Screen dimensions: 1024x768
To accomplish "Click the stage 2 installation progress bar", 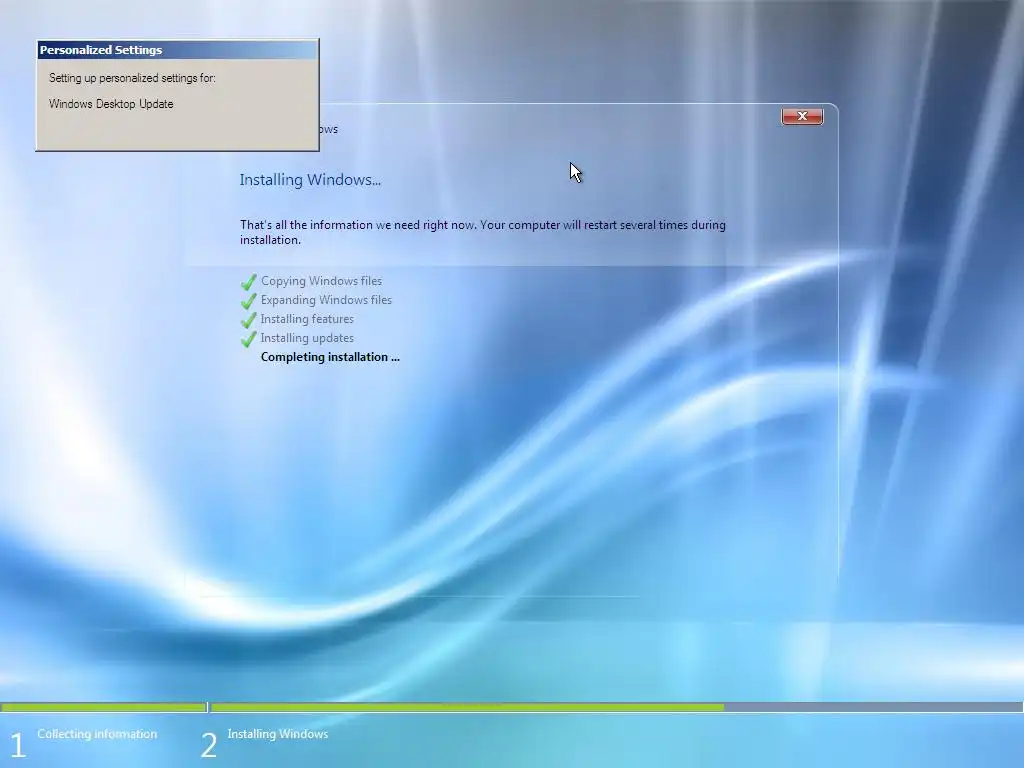I will (616, 707).
